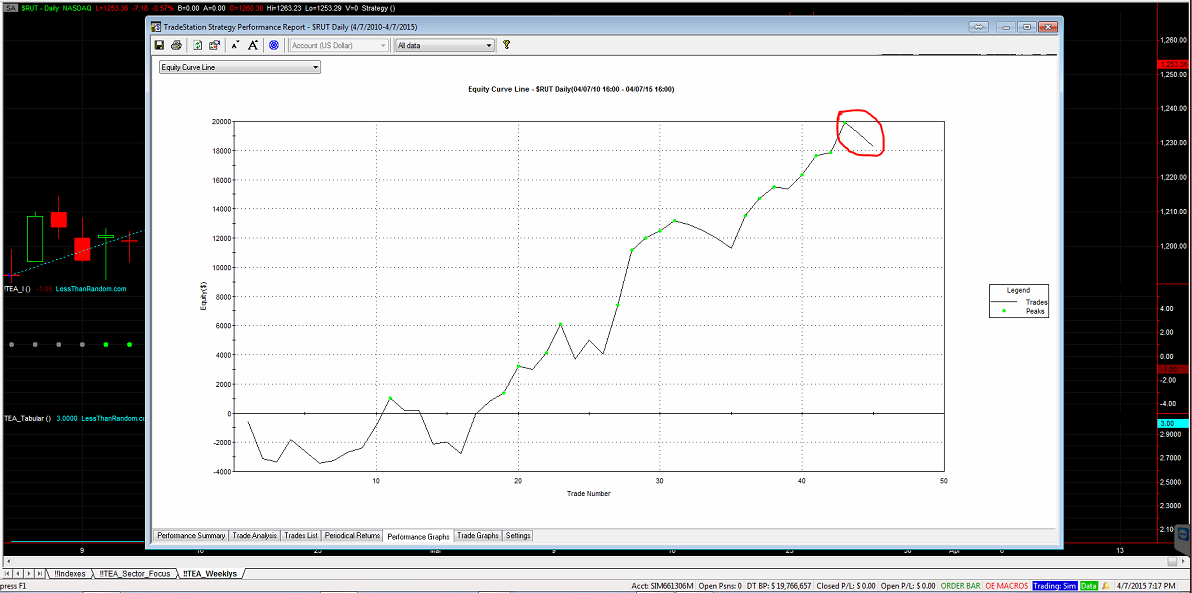
Task: Click the Trading: Sim mode indicator
Action: tap(1055, 586)
